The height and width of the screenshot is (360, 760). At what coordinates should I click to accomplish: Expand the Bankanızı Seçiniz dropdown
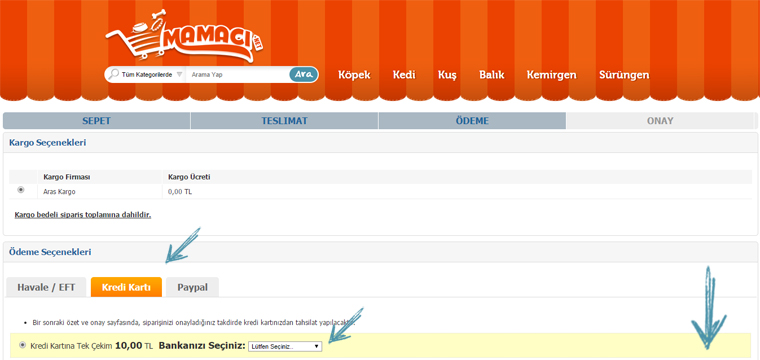pos(285,346)
